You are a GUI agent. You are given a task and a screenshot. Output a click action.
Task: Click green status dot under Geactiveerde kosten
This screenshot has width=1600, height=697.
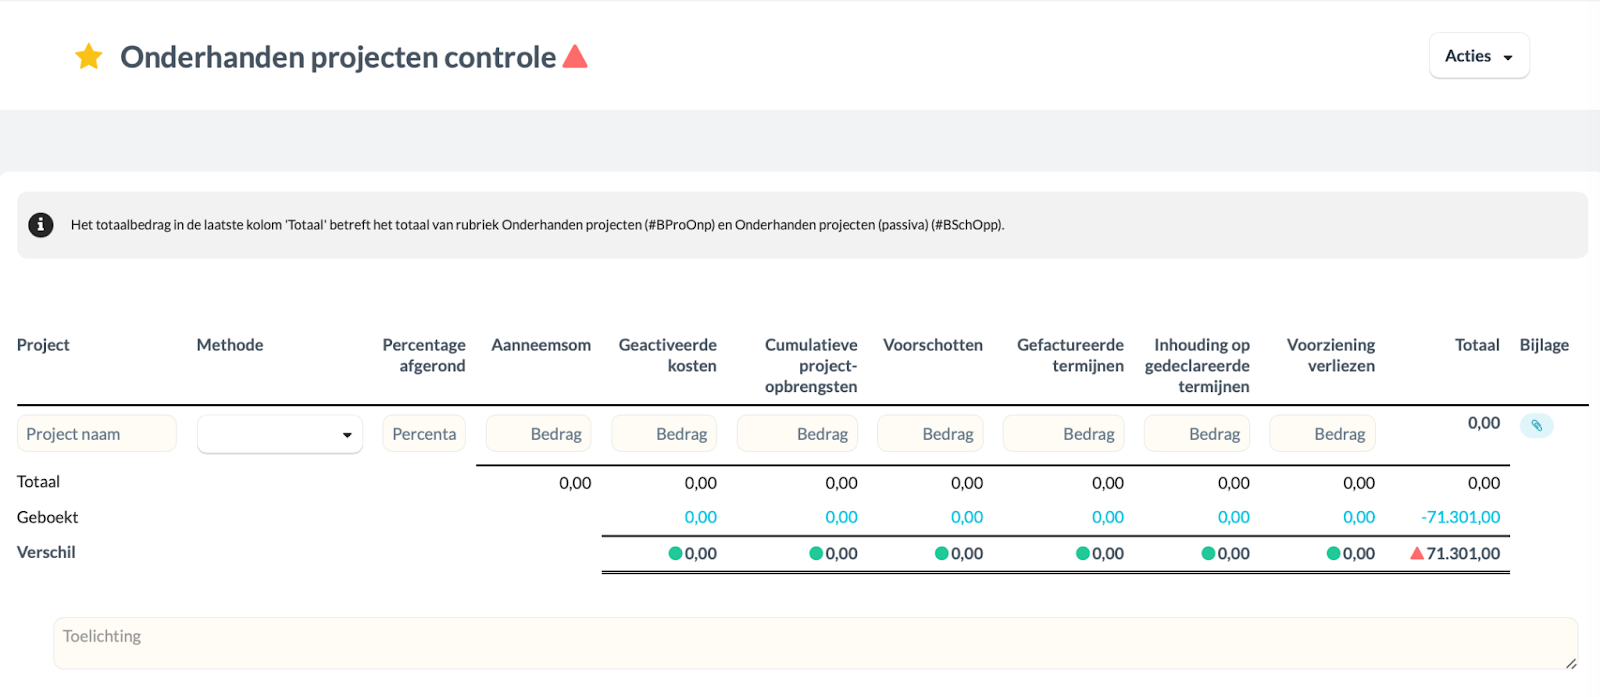(675, 553)
